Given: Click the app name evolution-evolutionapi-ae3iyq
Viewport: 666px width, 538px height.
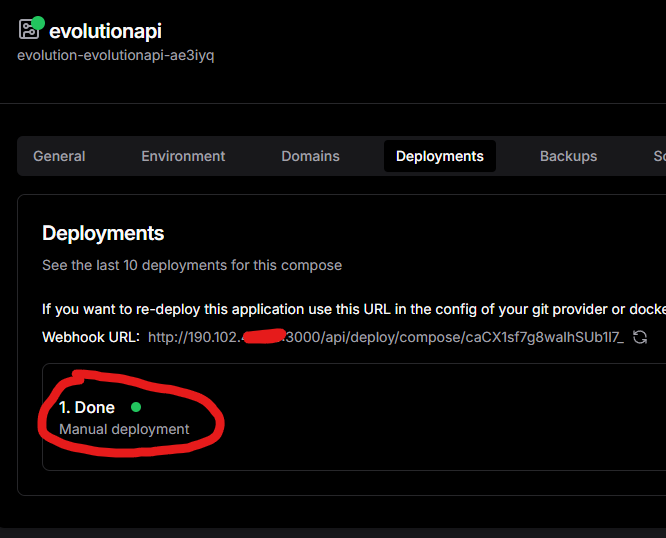Looking at the screenshot, I should pyautogui.click(x=115, y=55).
